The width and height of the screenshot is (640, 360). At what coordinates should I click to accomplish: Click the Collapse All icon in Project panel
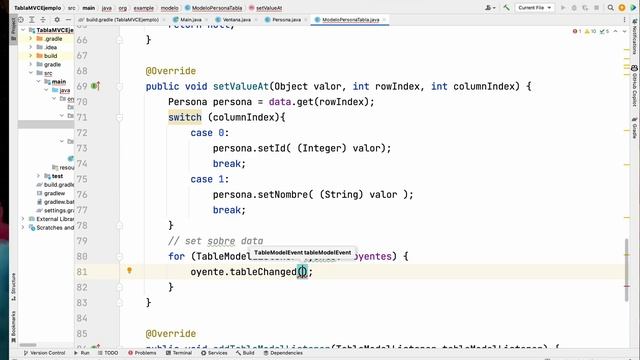click(x=43, y=19)
